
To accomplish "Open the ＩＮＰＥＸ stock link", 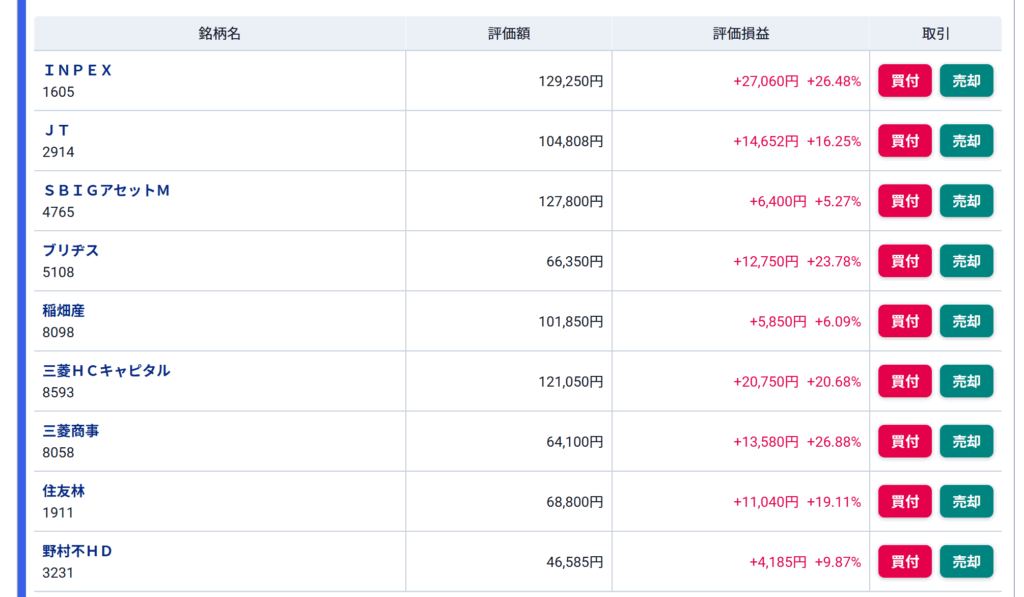I will [x=78, y=70].
